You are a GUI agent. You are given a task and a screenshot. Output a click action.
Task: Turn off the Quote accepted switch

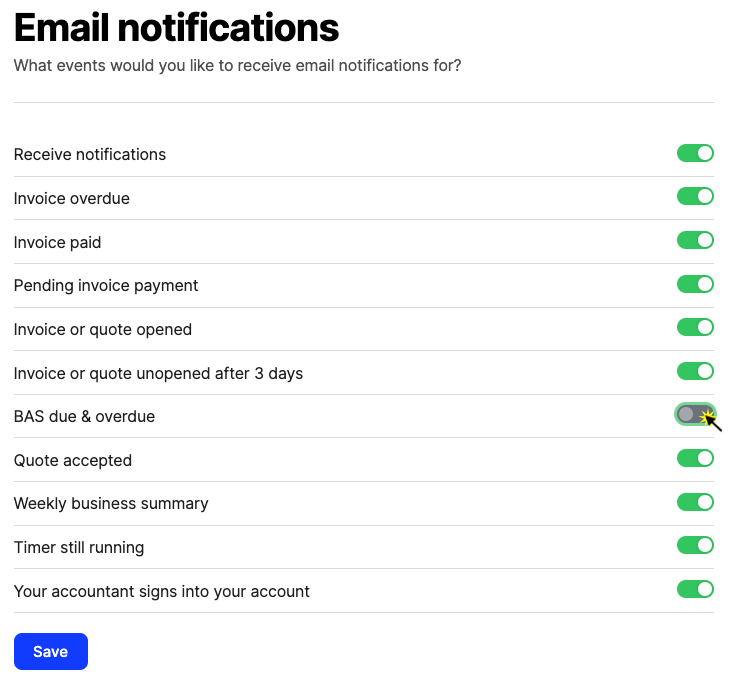[695, 458]
